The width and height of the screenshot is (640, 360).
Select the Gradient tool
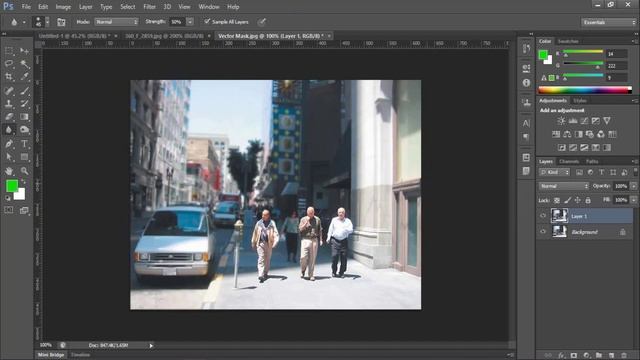[24, 117]
